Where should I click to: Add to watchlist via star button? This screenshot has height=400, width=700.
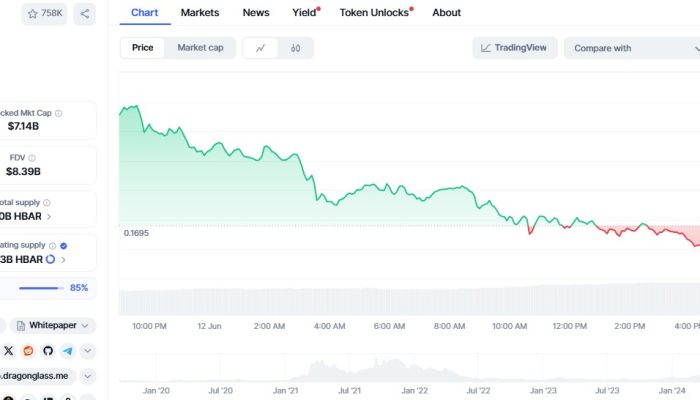click(45, 14)
